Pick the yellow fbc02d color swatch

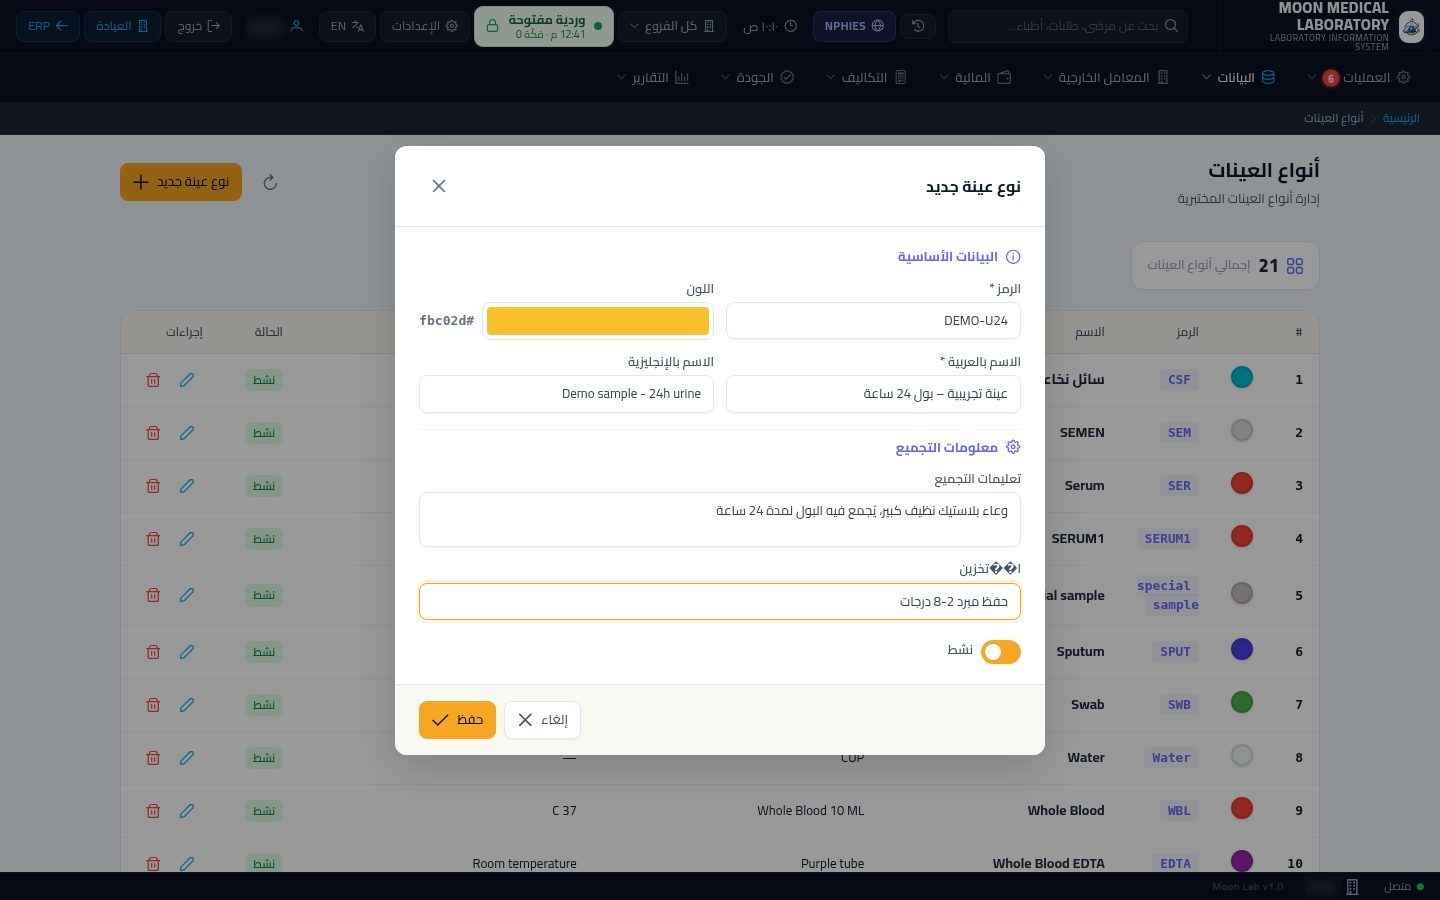click(598, 321)
